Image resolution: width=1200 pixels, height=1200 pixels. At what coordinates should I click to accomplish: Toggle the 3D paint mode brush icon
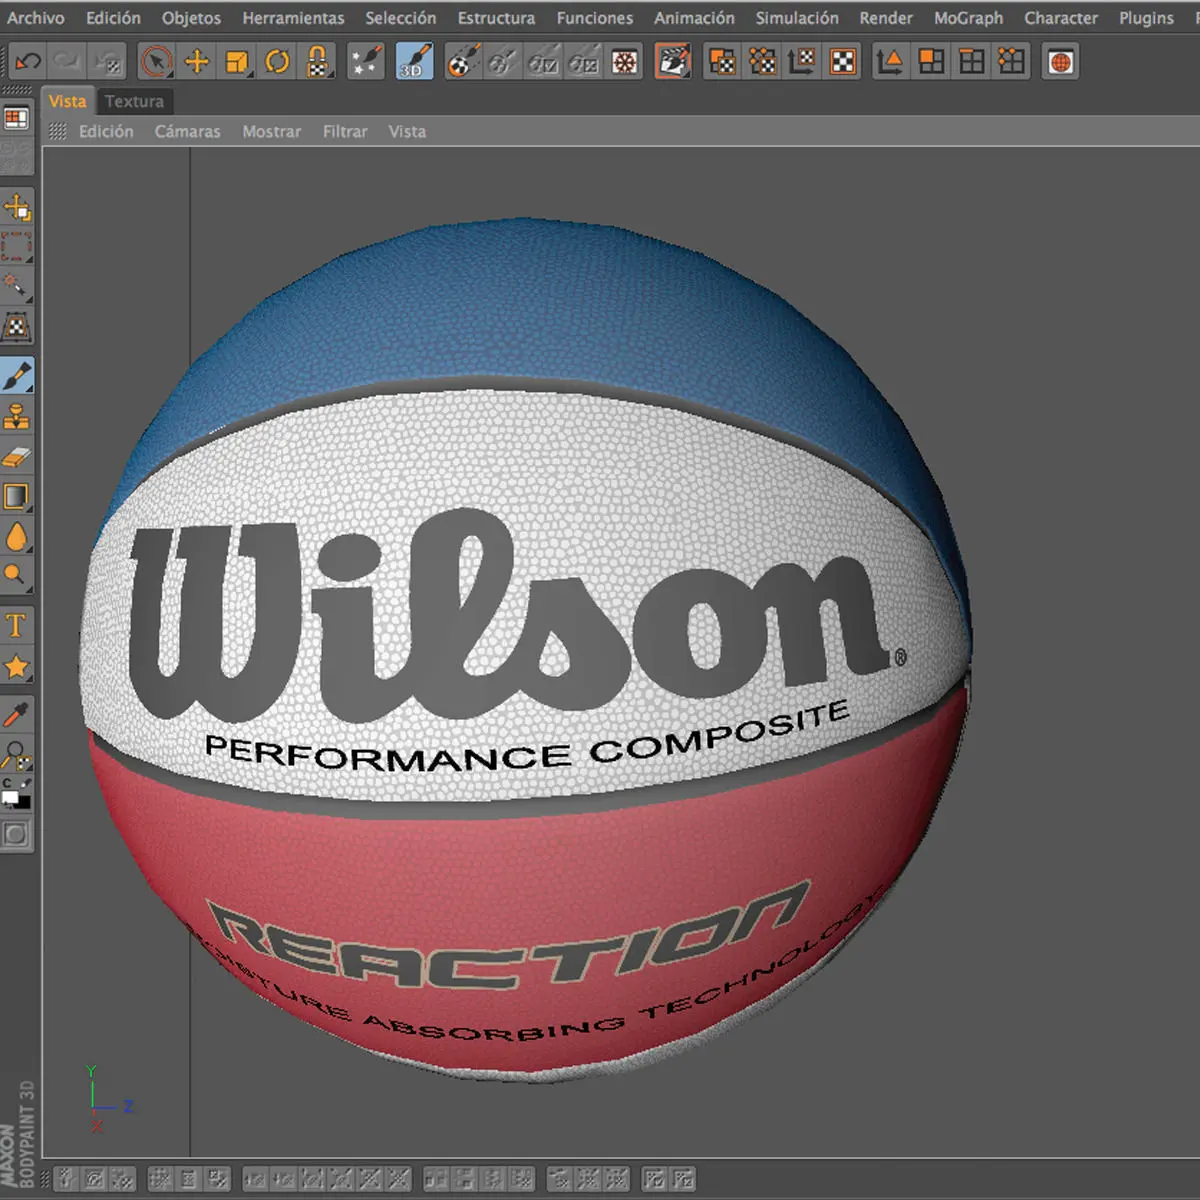(414, 62)
